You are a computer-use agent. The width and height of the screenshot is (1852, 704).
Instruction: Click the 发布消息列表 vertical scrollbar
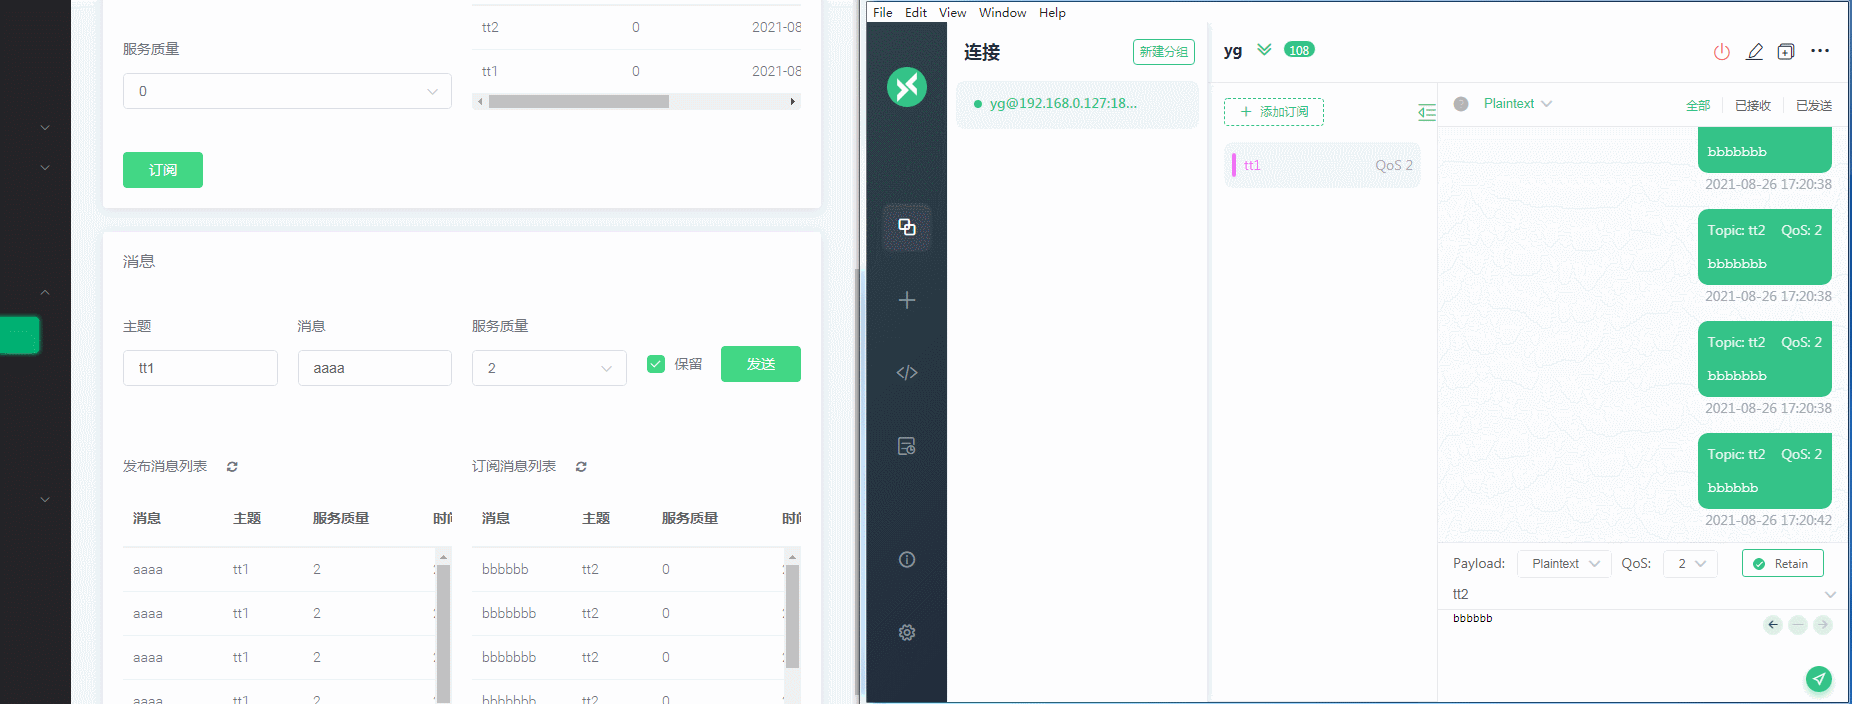click(443, 635)
